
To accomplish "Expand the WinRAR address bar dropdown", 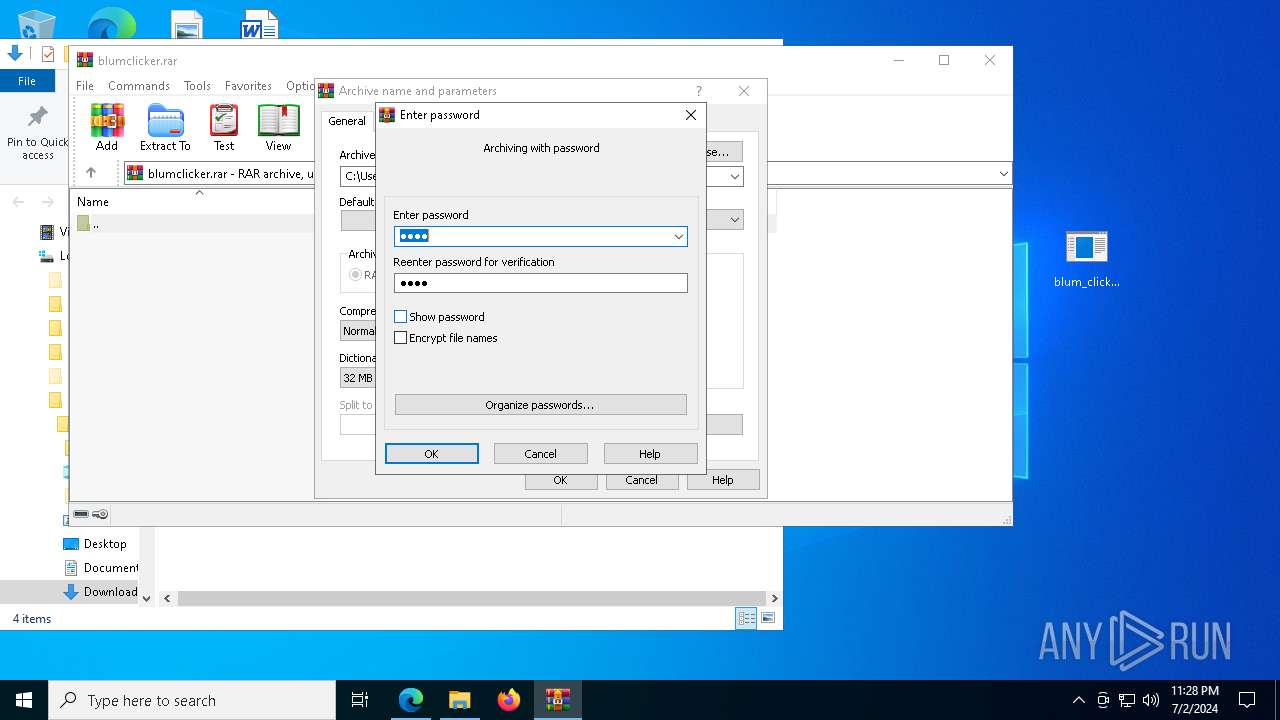I will pos(1003,174).
